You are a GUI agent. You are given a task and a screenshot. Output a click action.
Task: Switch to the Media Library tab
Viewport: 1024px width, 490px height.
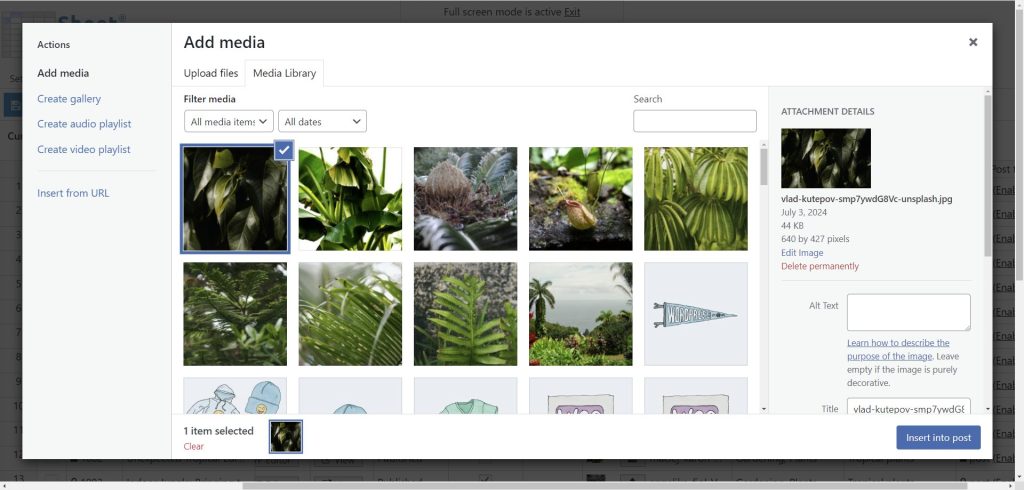pyautogui.click(x=284, y=73)
